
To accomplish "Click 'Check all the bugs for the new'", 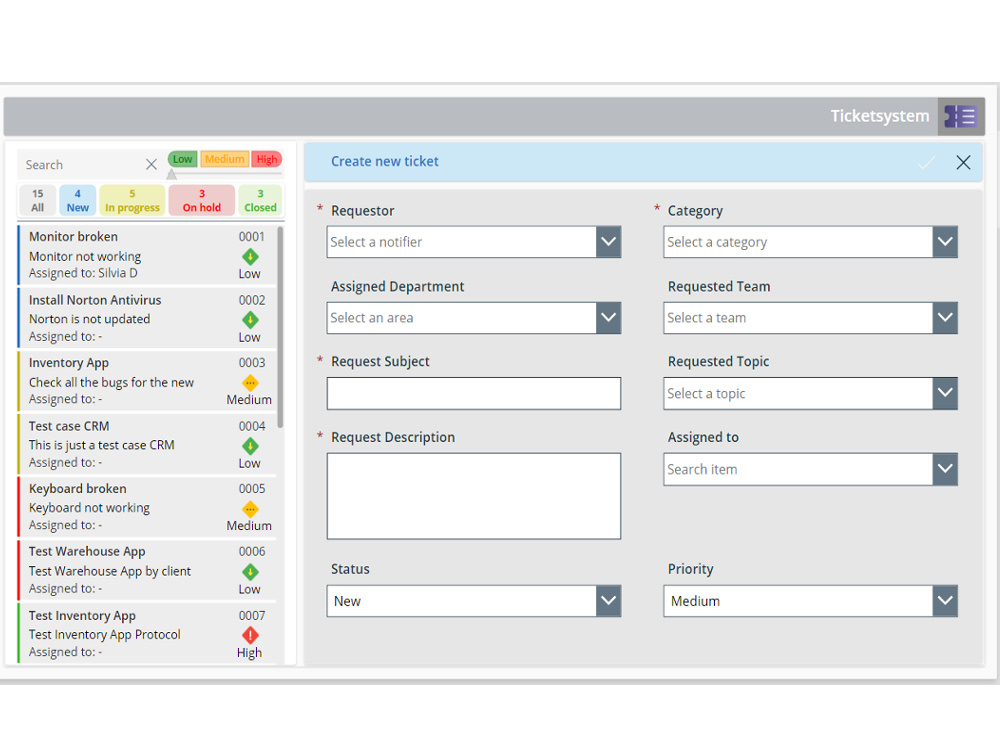I will 111,382.
